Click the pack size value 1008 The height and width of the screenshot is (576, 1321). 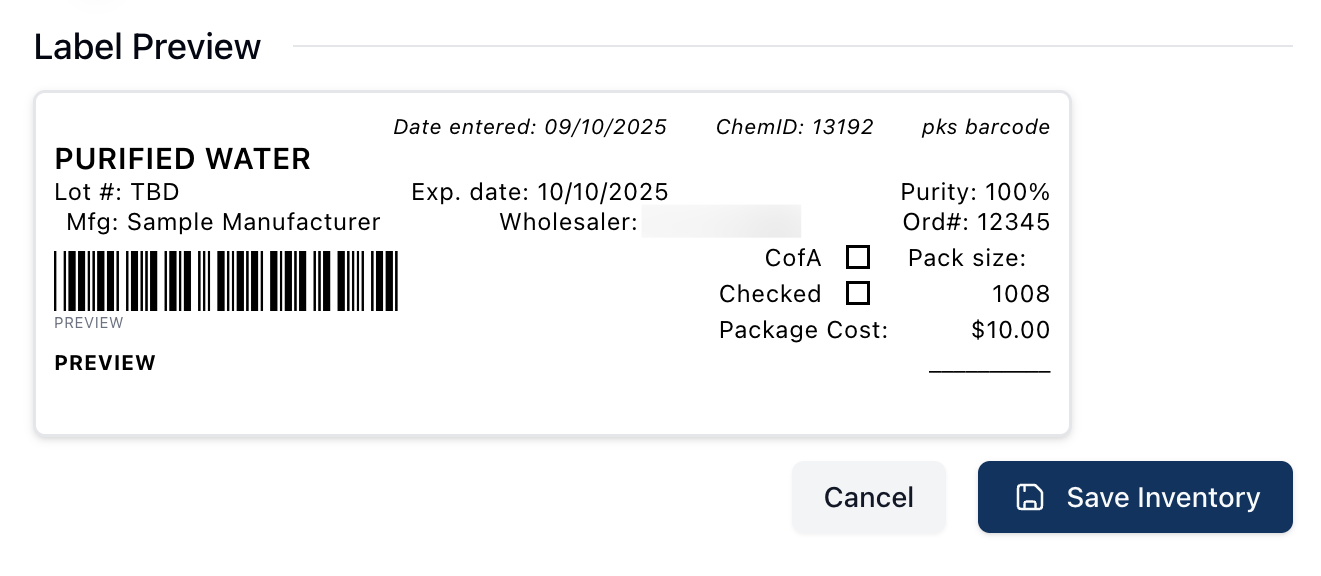(x=1021, y=294)
